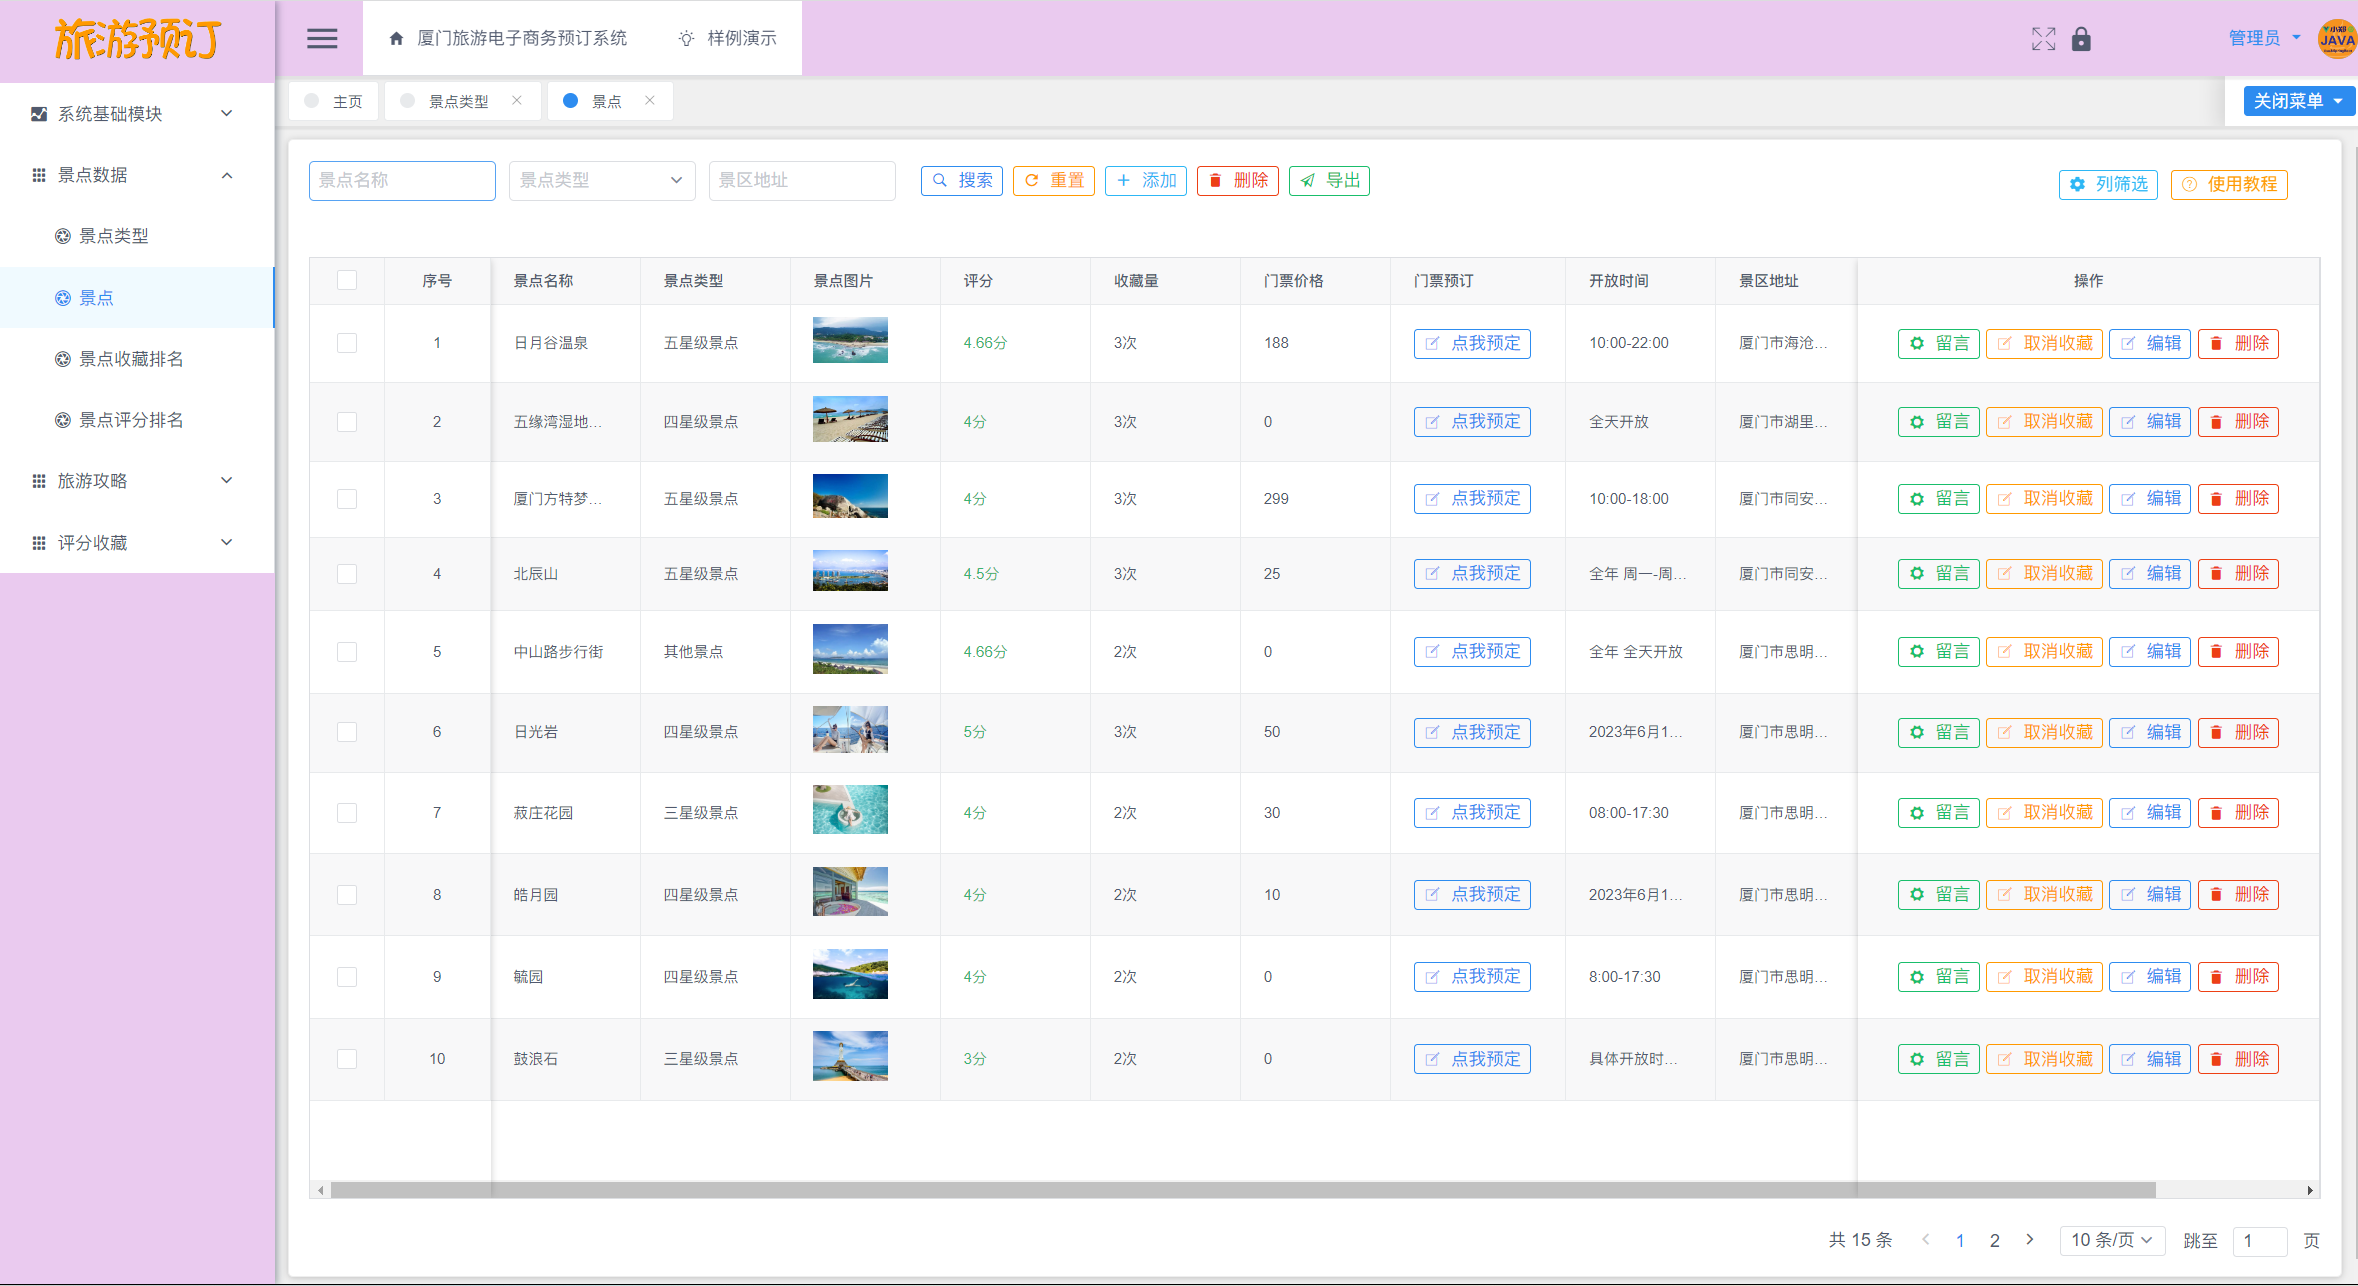Screen dimensions: 2358x1286
Task: Open the 景点类型 filter dropdown
Action: pyautogui.click(x=601, y=180)
